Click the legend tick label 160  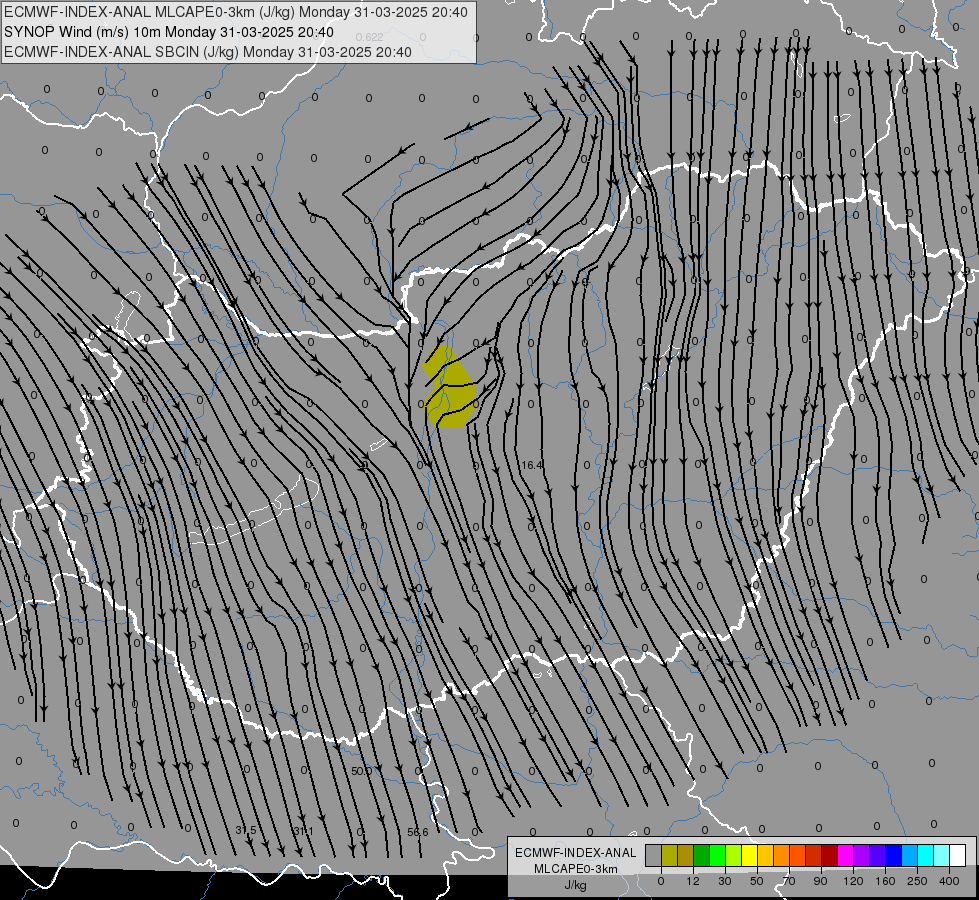885,881
